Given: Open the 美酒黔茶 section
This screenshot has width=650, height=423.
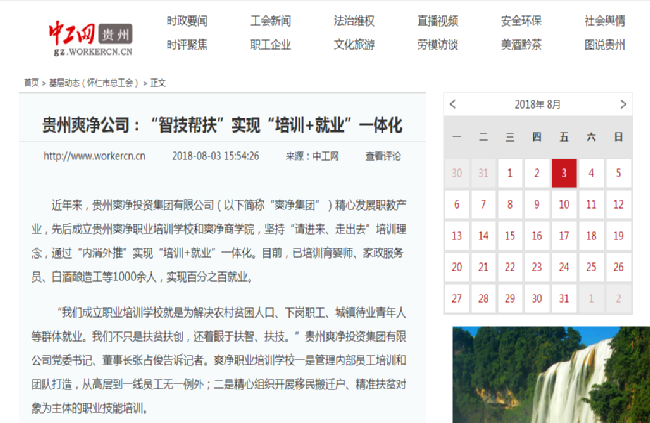Looking at the screenshot, I should tap(521, 44).
